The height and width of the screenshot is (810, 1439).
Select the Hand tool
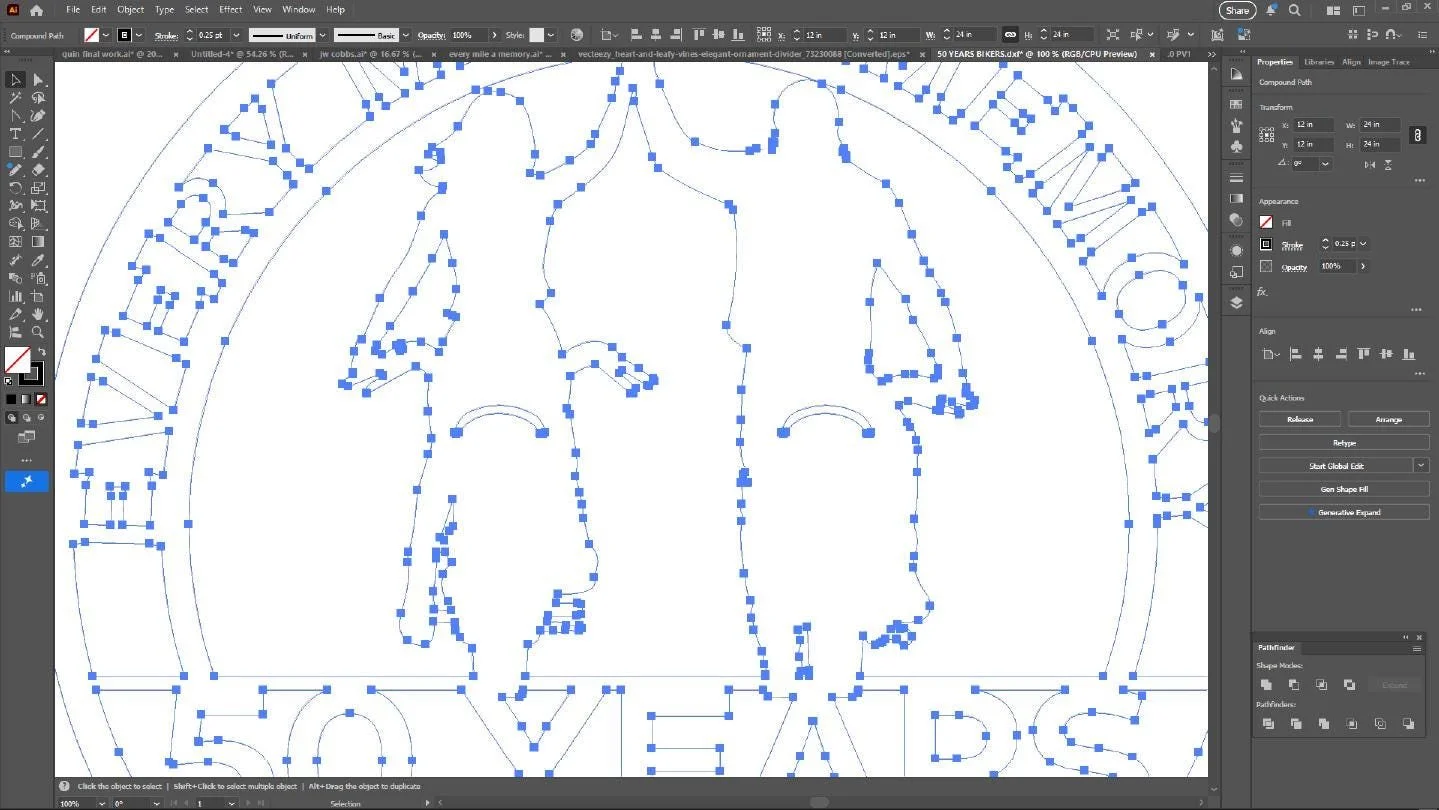pos(38,314)
